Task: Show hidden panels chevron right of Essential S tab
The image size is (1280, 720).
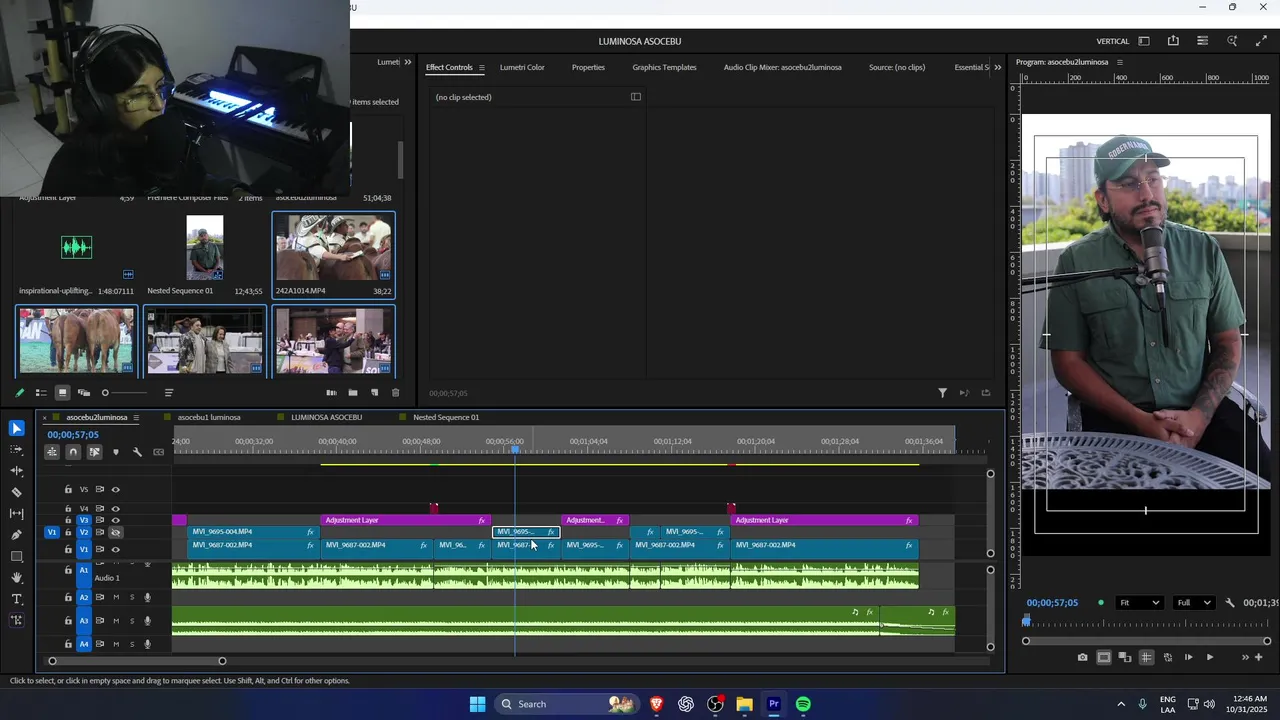Action: [x=997, y=68]
